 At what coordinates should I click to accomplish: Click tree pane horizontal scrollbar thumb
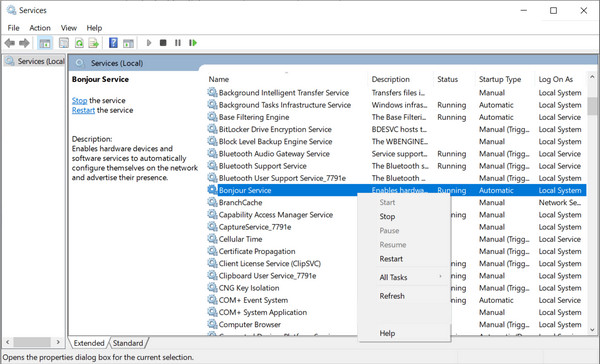click(x=32, y=342)
